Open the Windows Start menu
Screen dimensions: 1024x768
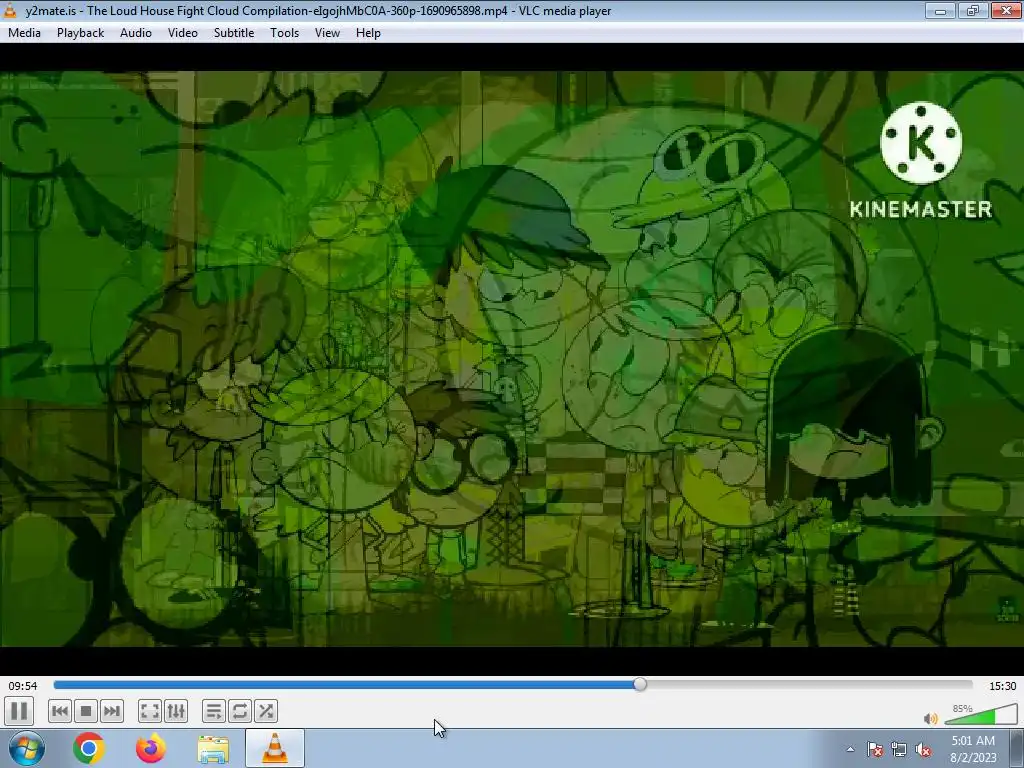coord(26,748)
